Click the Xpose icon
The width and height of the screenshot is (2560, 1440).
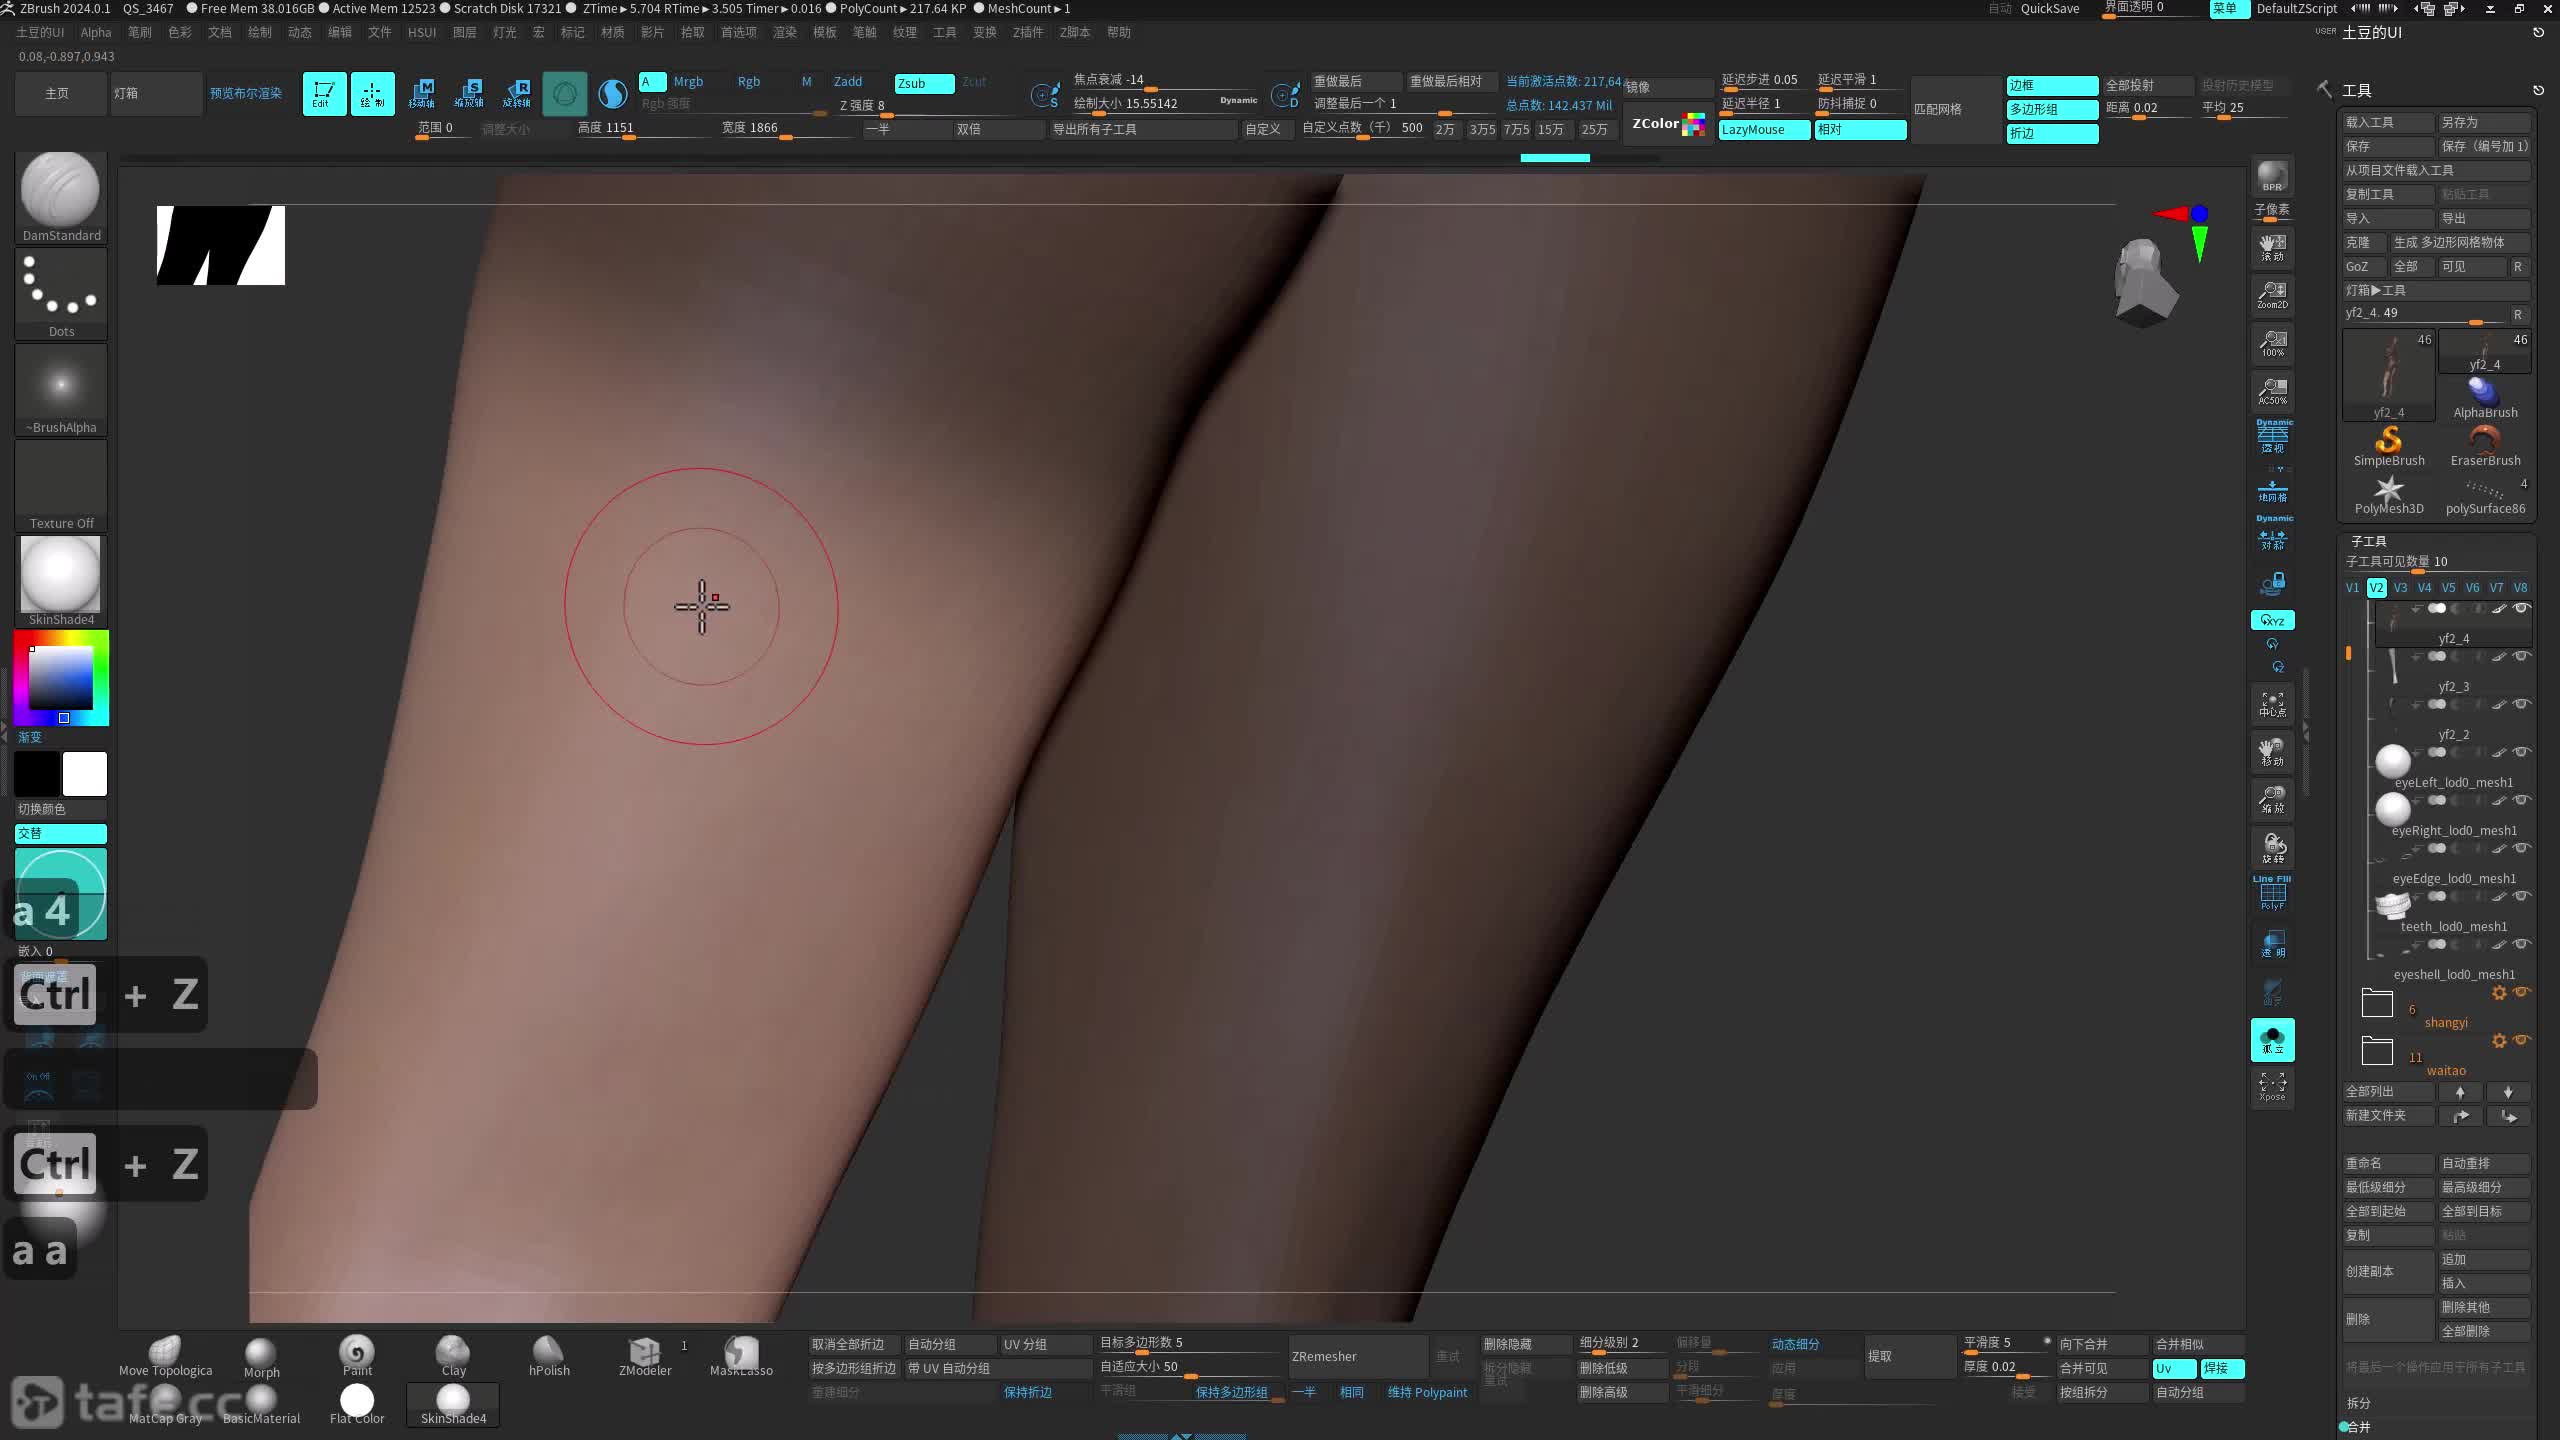[x=2272, y=1087]
